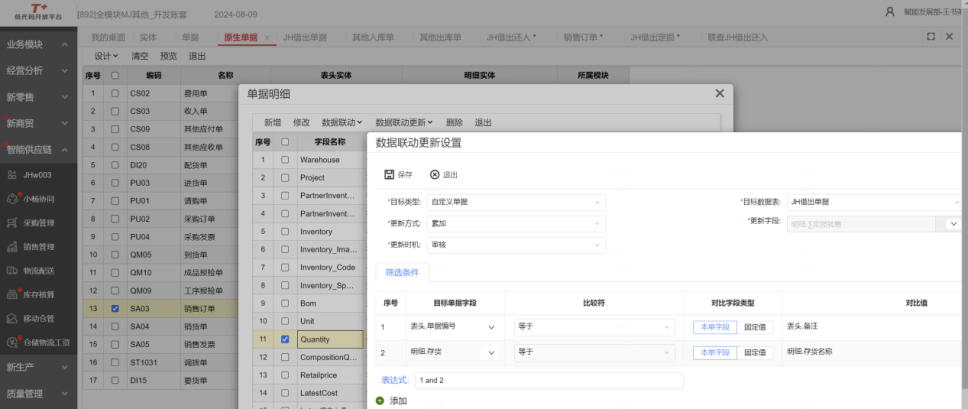The image size is (968, 409).
Task: Open the 小畅协同 sidebar icon
Action: pos(12,199)
